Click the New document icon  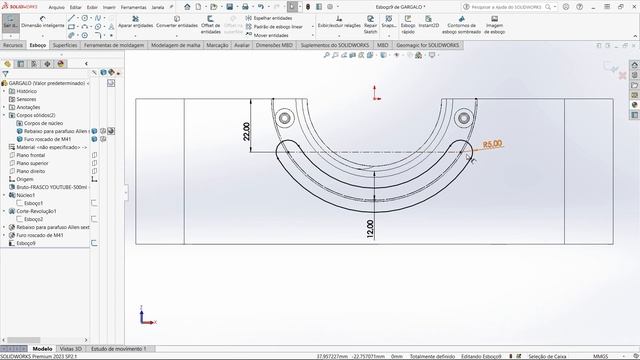click(198, 7)
